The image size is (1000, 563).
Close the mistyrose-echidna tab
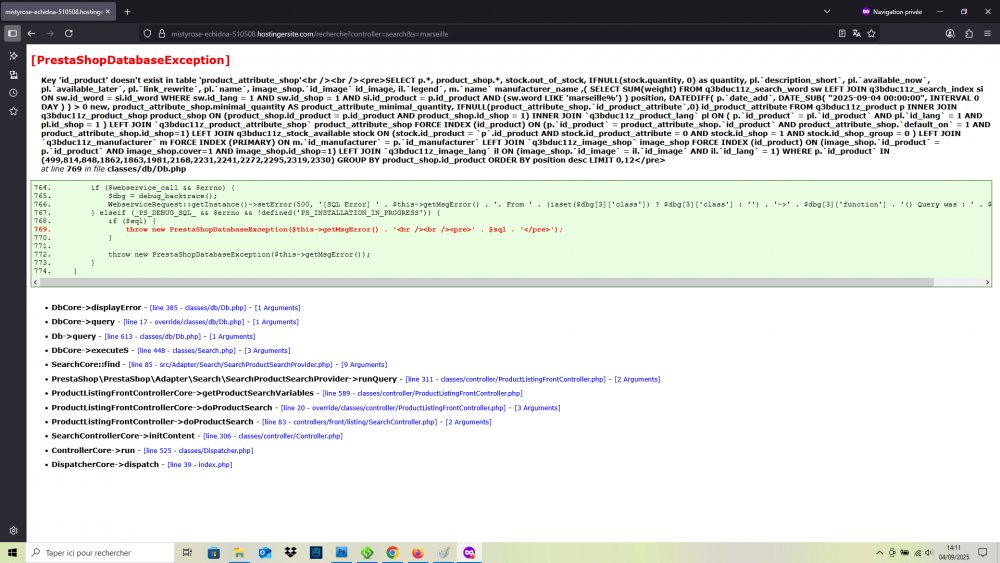point(108,11)
